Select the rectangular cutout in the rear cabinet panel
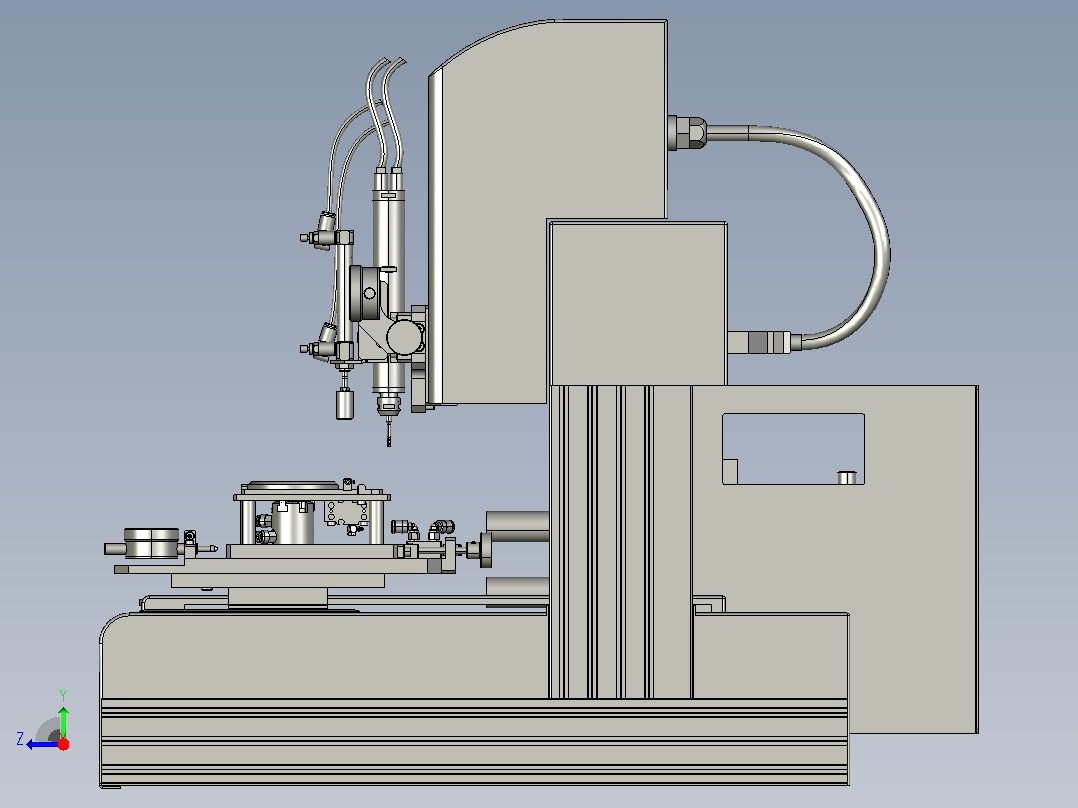The image size is (1078, 808). 793,449
